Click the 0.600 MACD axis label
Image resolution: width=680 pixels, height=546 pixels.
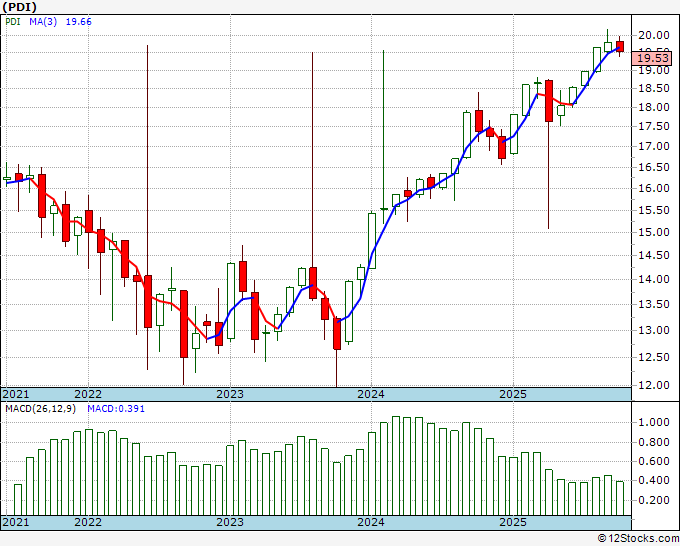click(654, 461)
